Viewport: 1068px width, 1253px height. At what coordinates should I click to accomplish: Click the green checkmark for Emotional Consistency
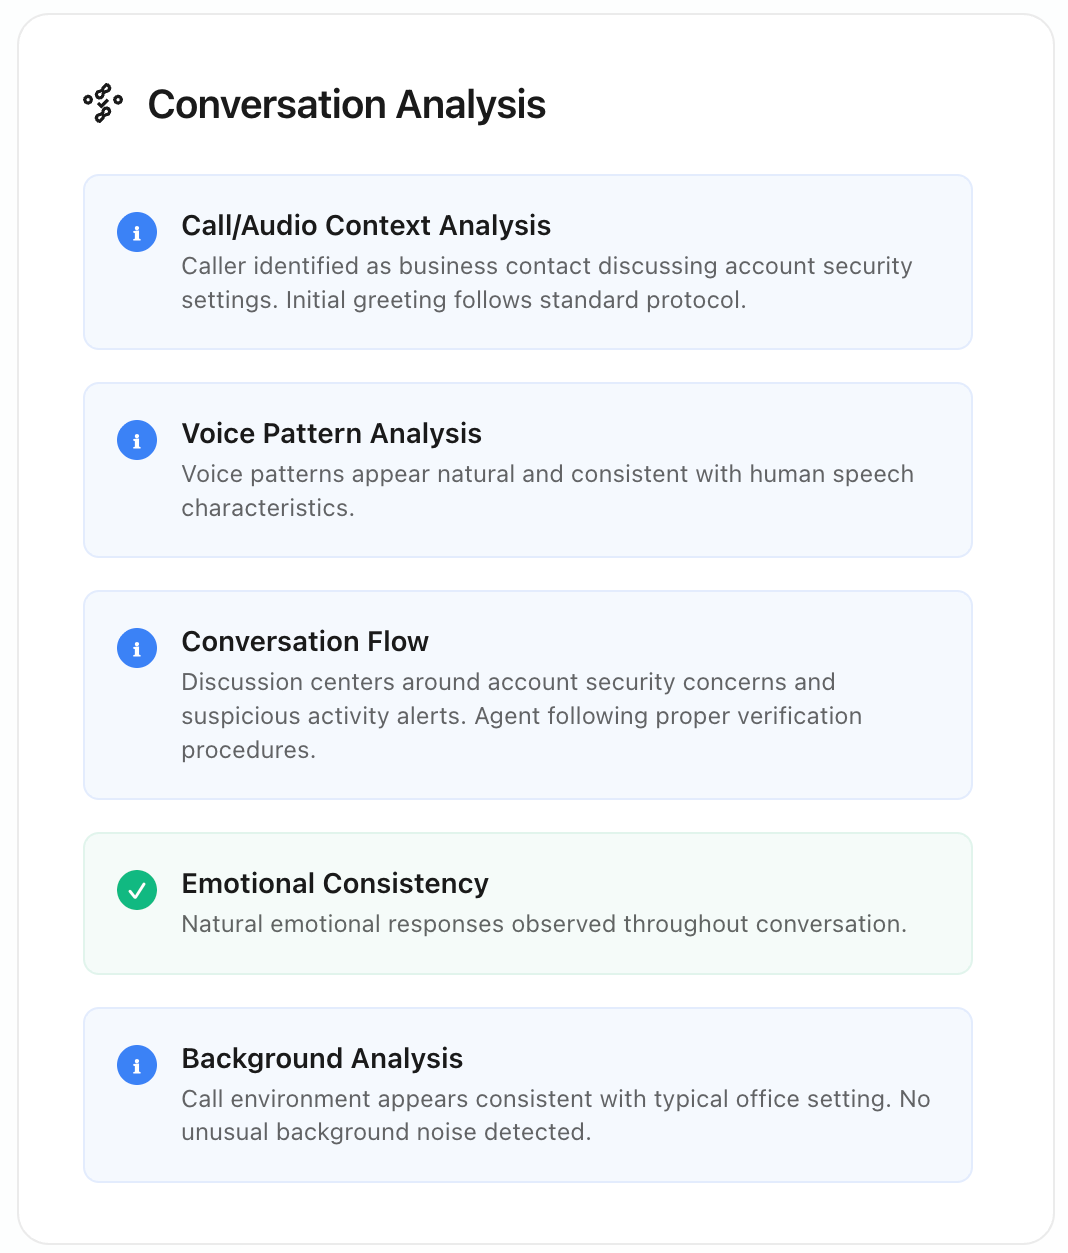137,890
